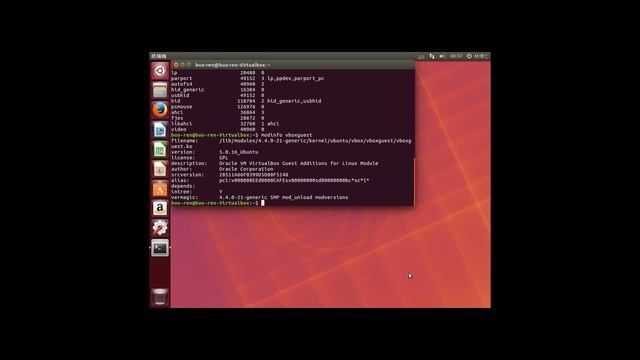The image size is (640, 360).
Task: Click the size value "118784"
Action: pos(246,101)
